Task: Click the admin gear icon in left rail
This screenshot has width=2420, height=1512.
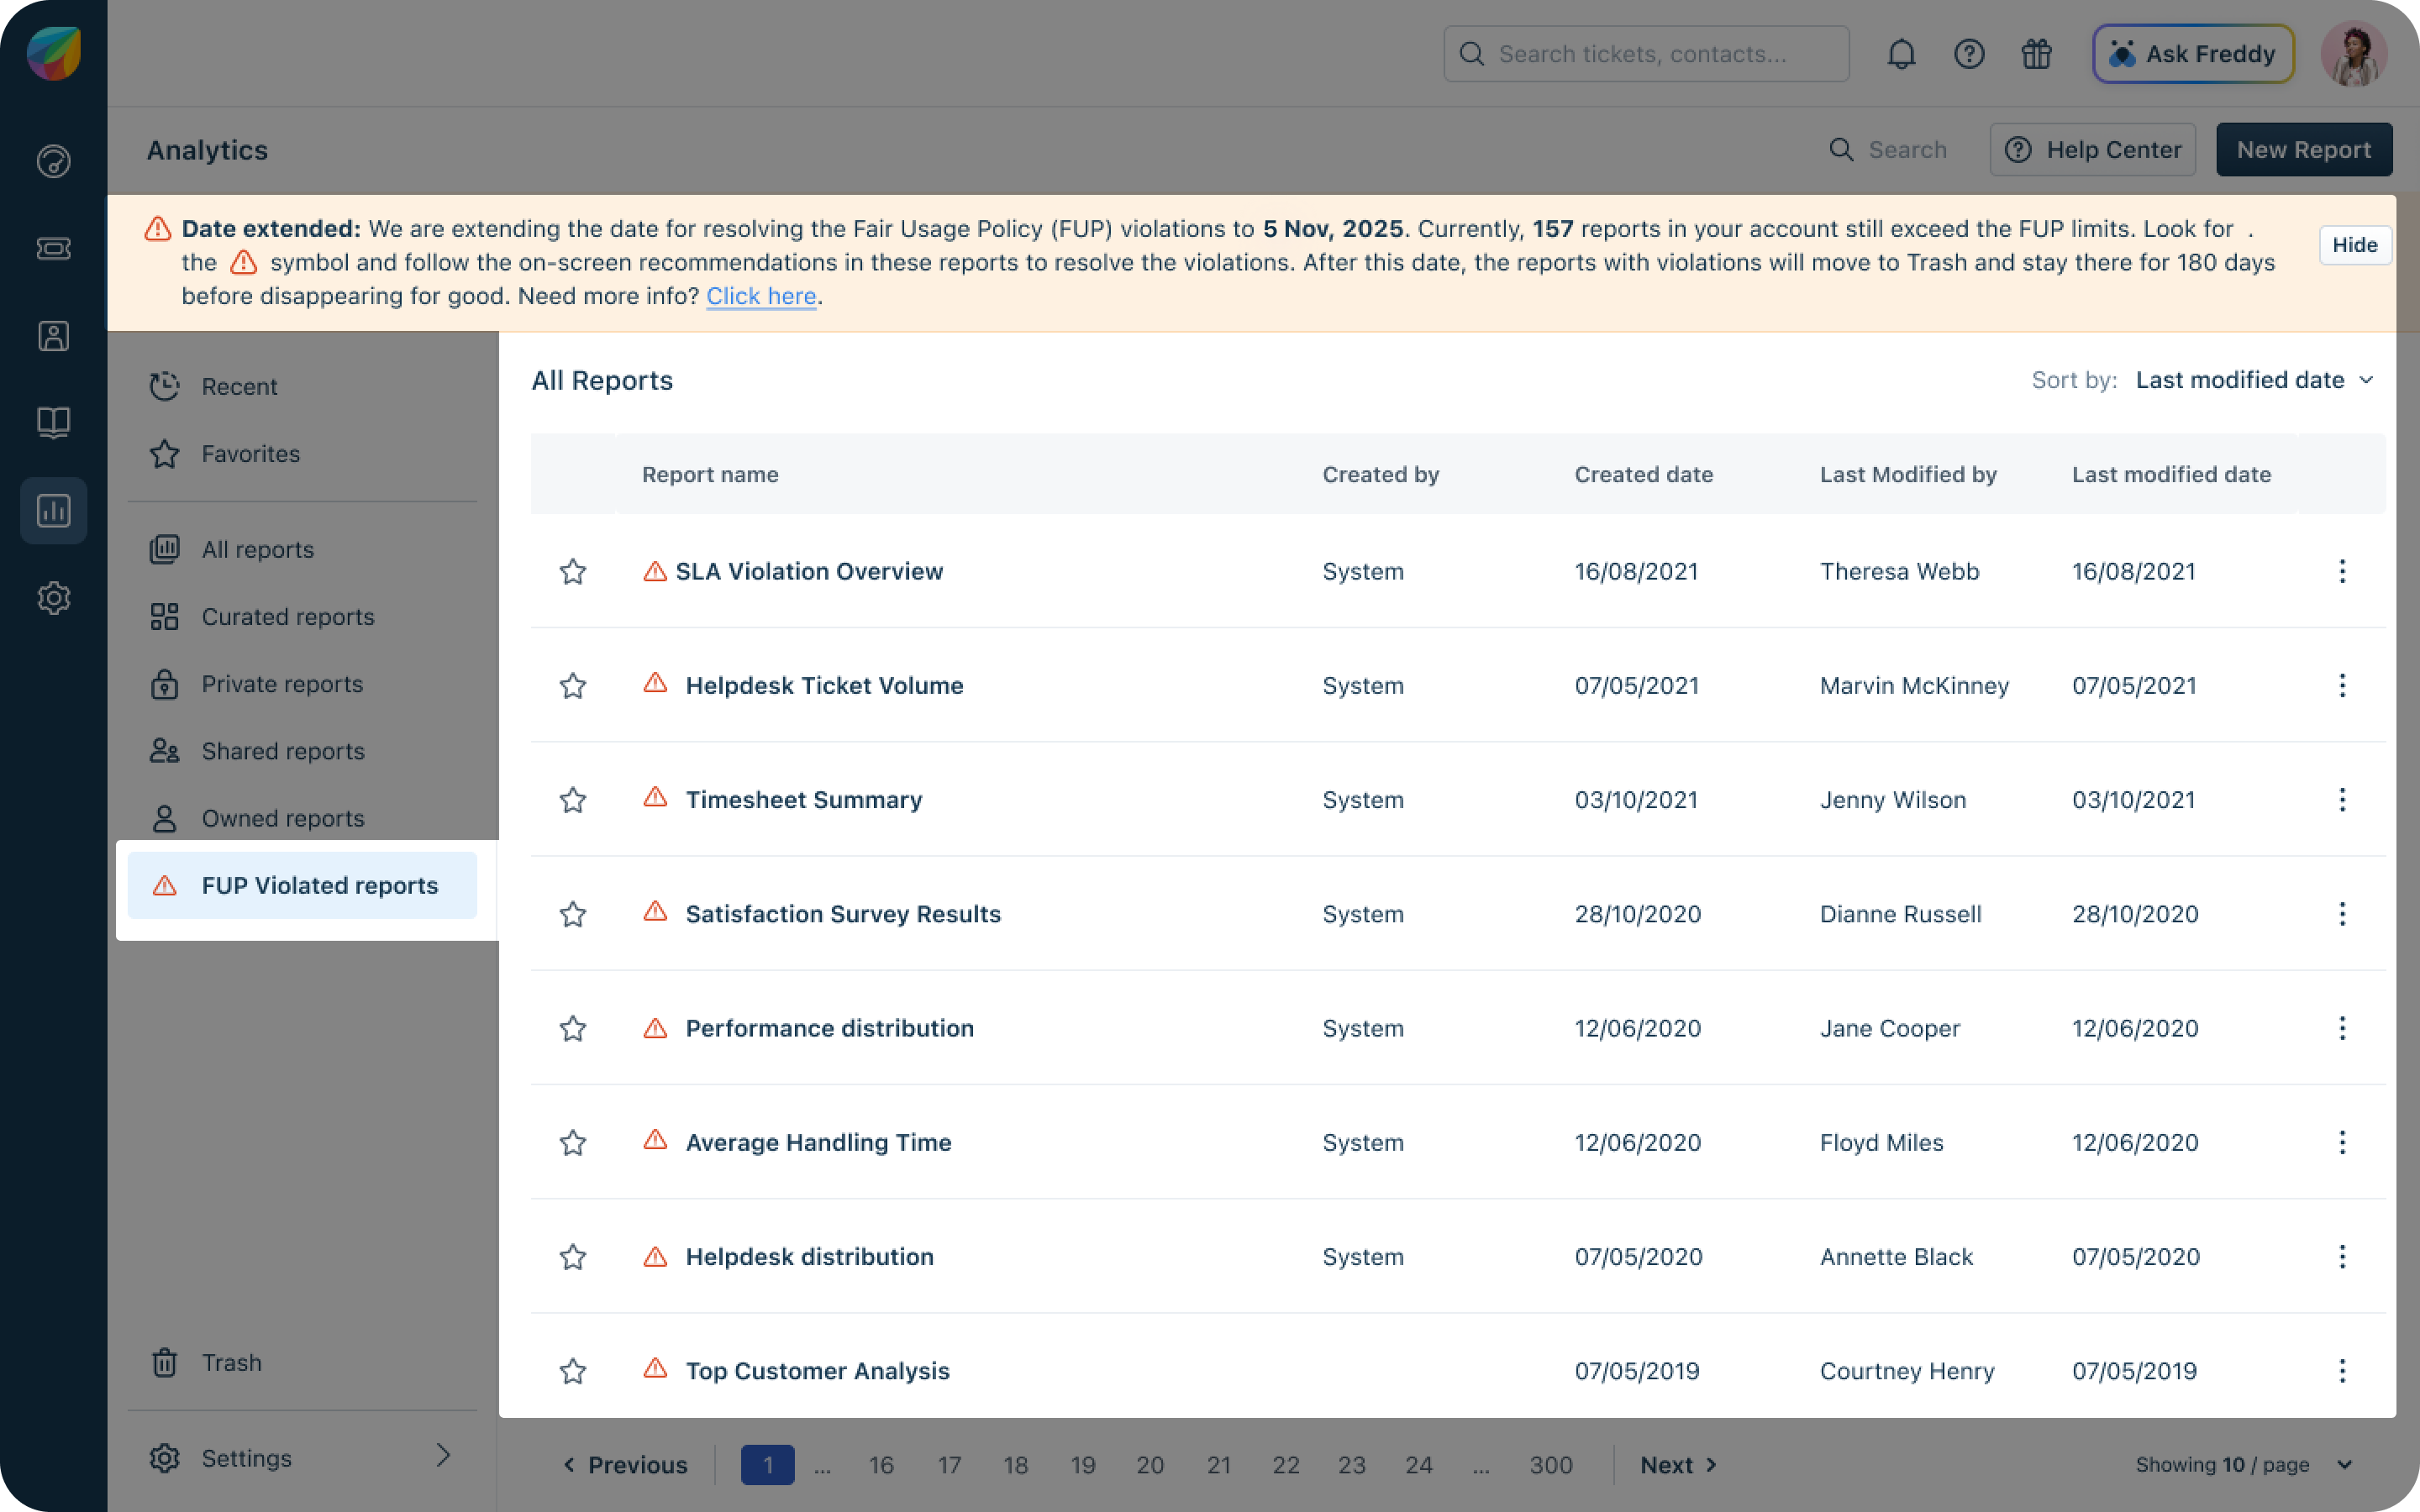Action: [53, 598]
